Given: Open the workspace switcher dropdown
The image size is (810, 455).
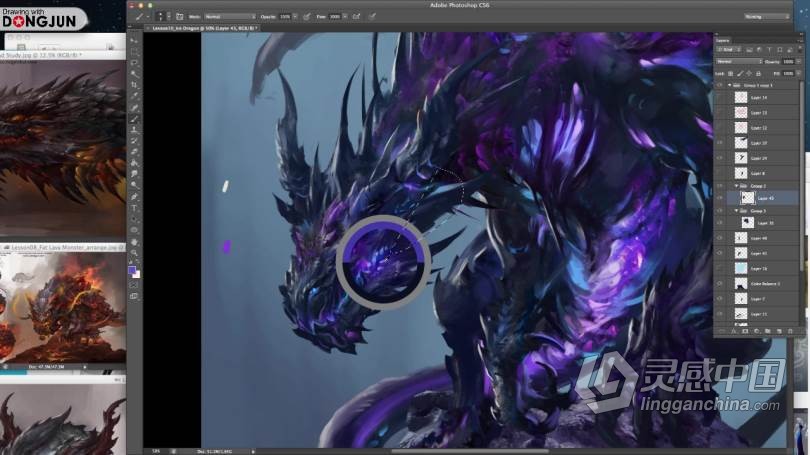Looking at the screenshot, I should (x=767, y=17).
